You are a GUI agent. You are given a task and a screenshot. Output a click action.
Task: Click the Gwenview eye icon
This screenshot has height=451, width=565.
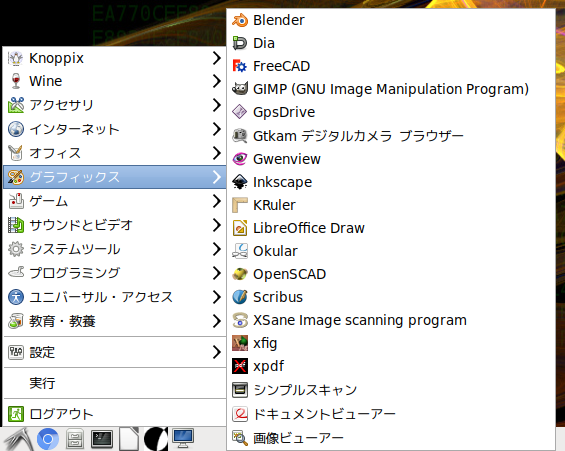[240, 159]
